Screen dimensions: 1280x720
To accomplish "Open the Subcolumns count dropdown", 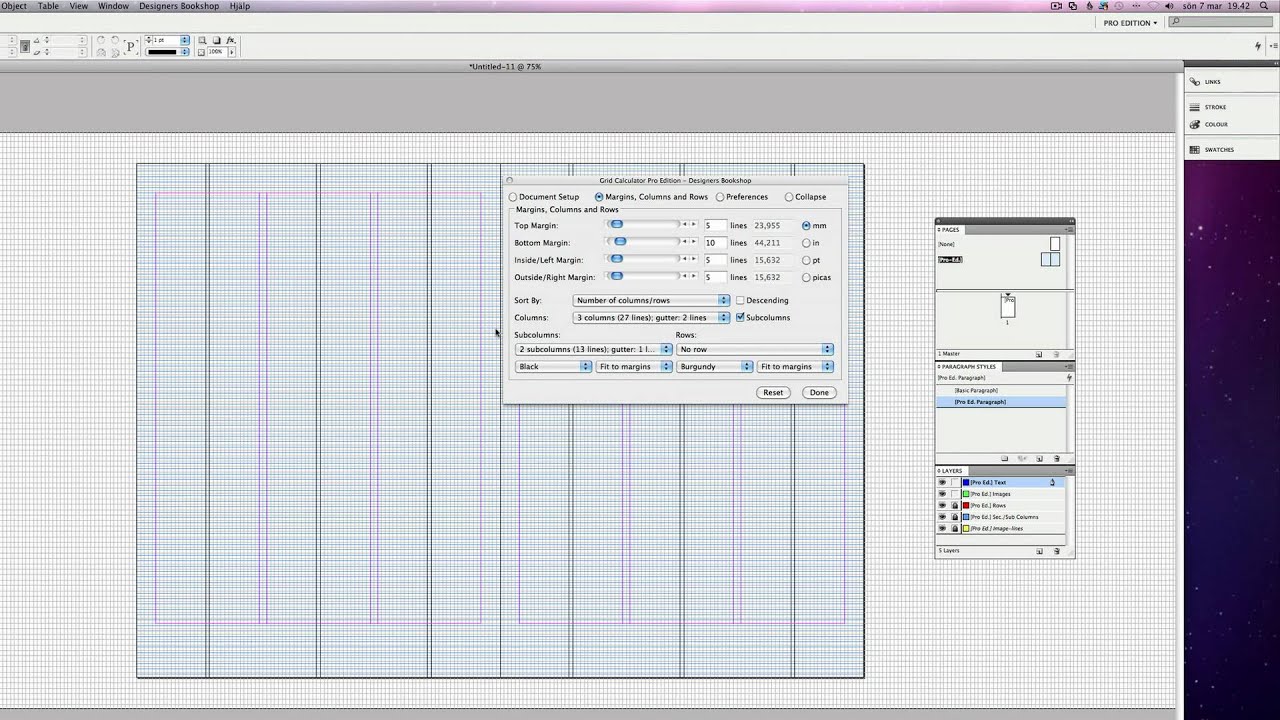I will (x=594, y=349).
